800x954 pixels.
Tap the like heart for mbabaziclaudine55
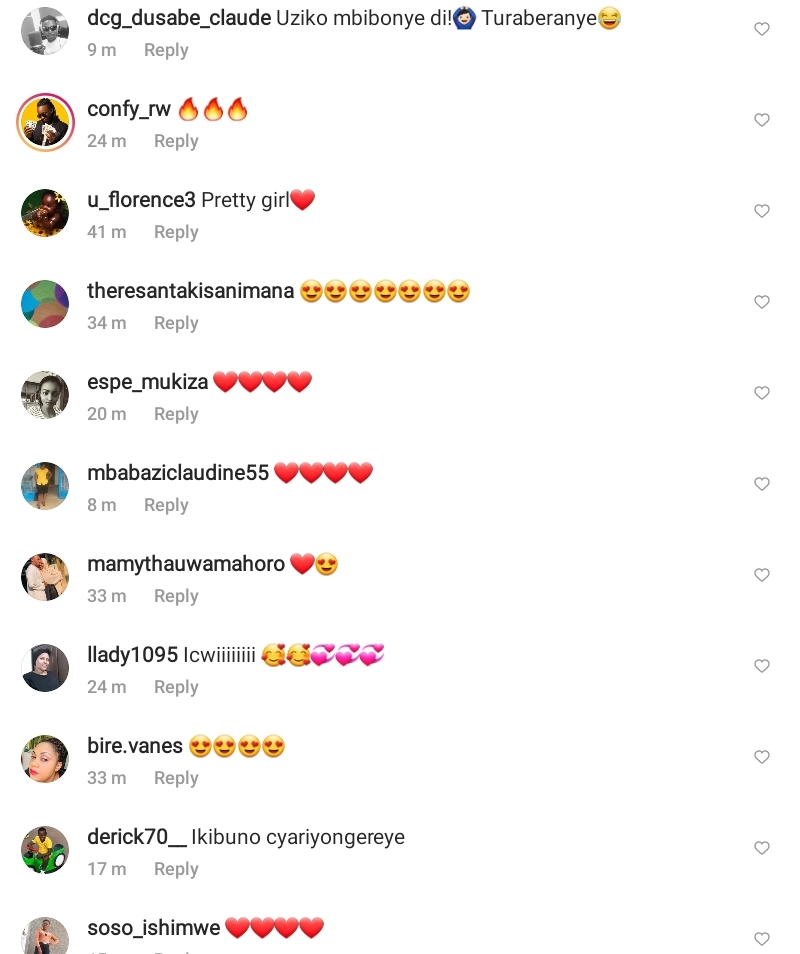pyautogui.click(x=762, y=484)
